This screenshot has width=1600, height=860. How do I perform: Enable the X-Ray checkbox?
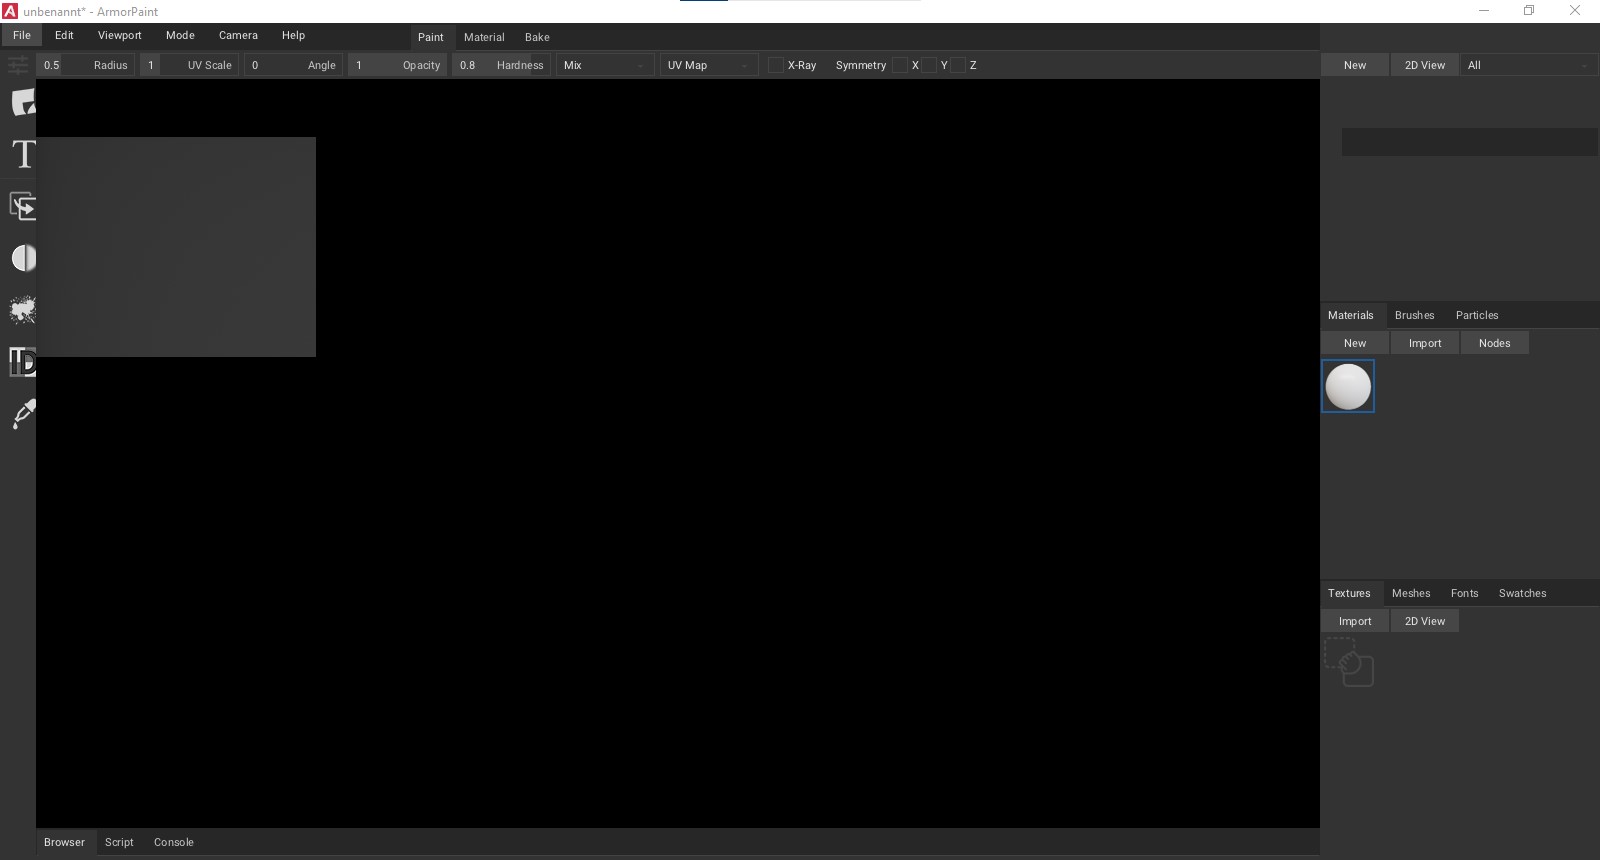coord(775,65)
